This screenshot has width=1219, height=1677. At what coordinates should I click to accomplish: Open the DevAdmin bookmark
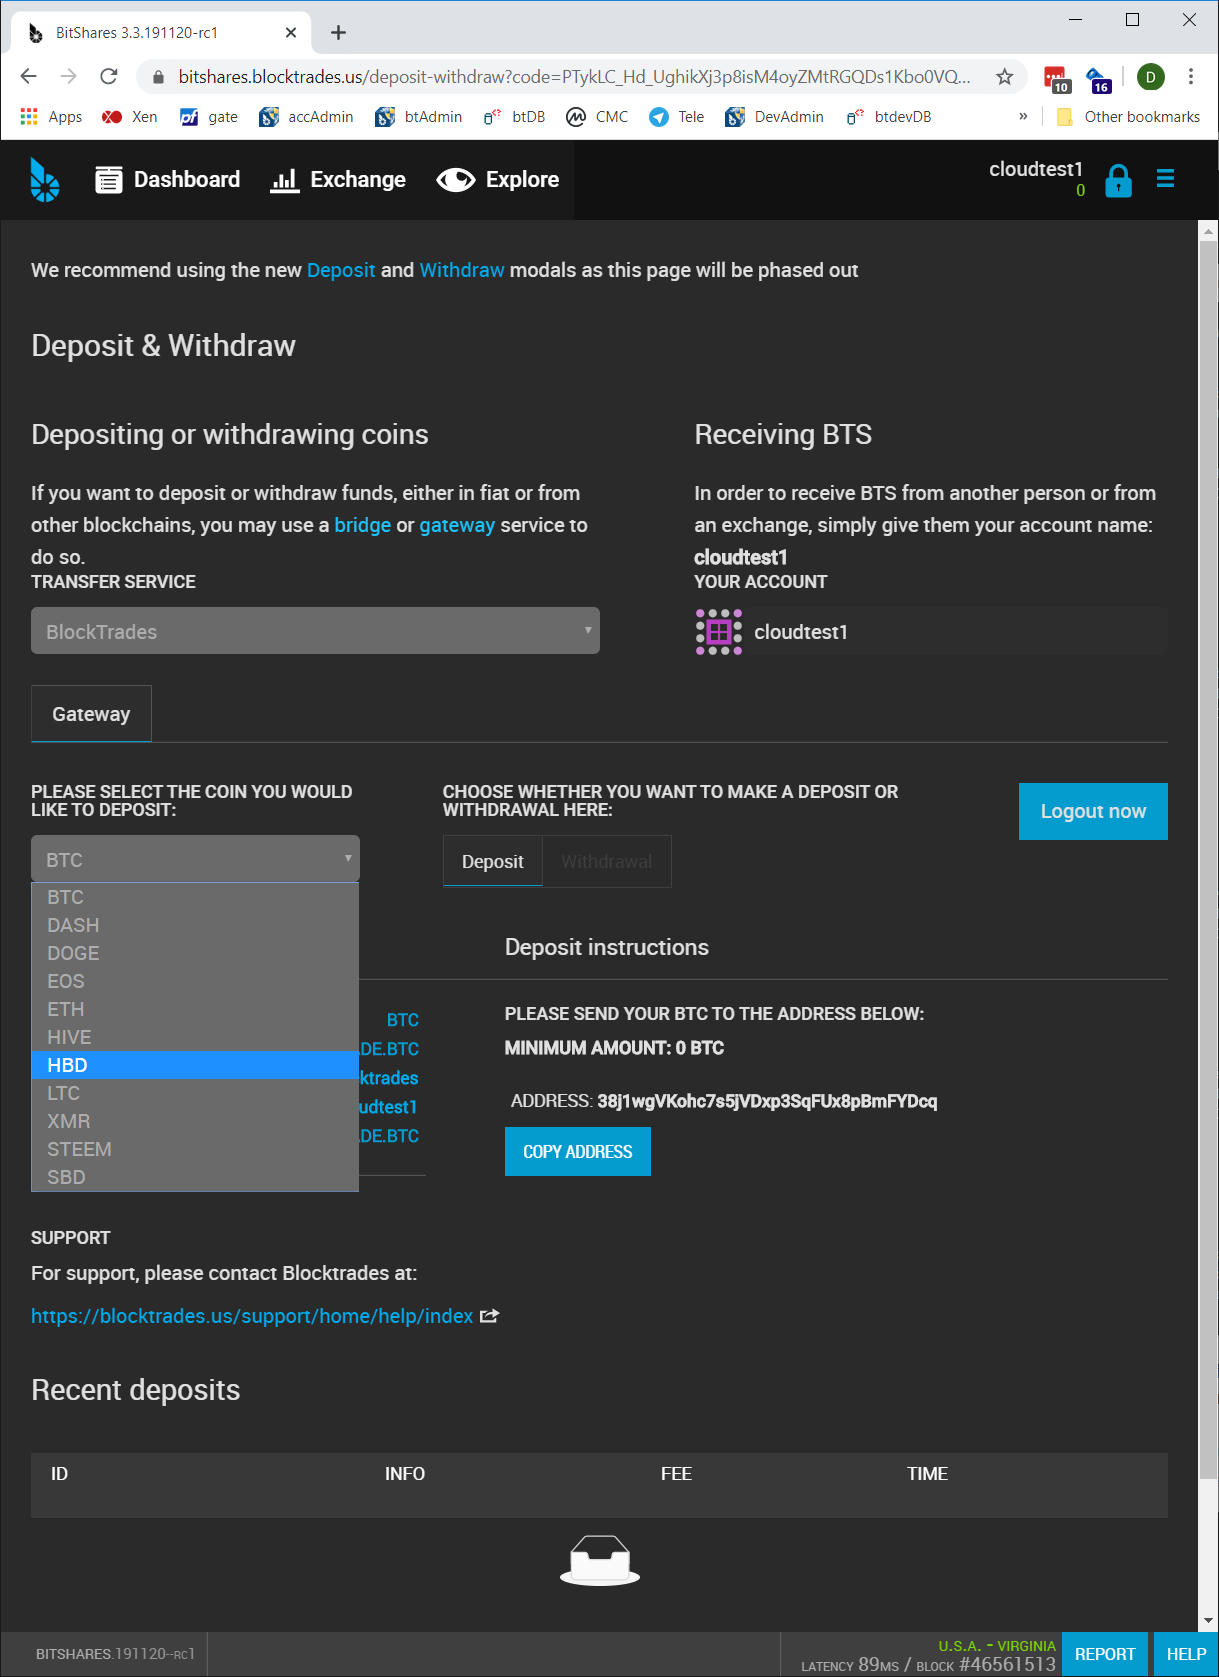tap(775, 117)
